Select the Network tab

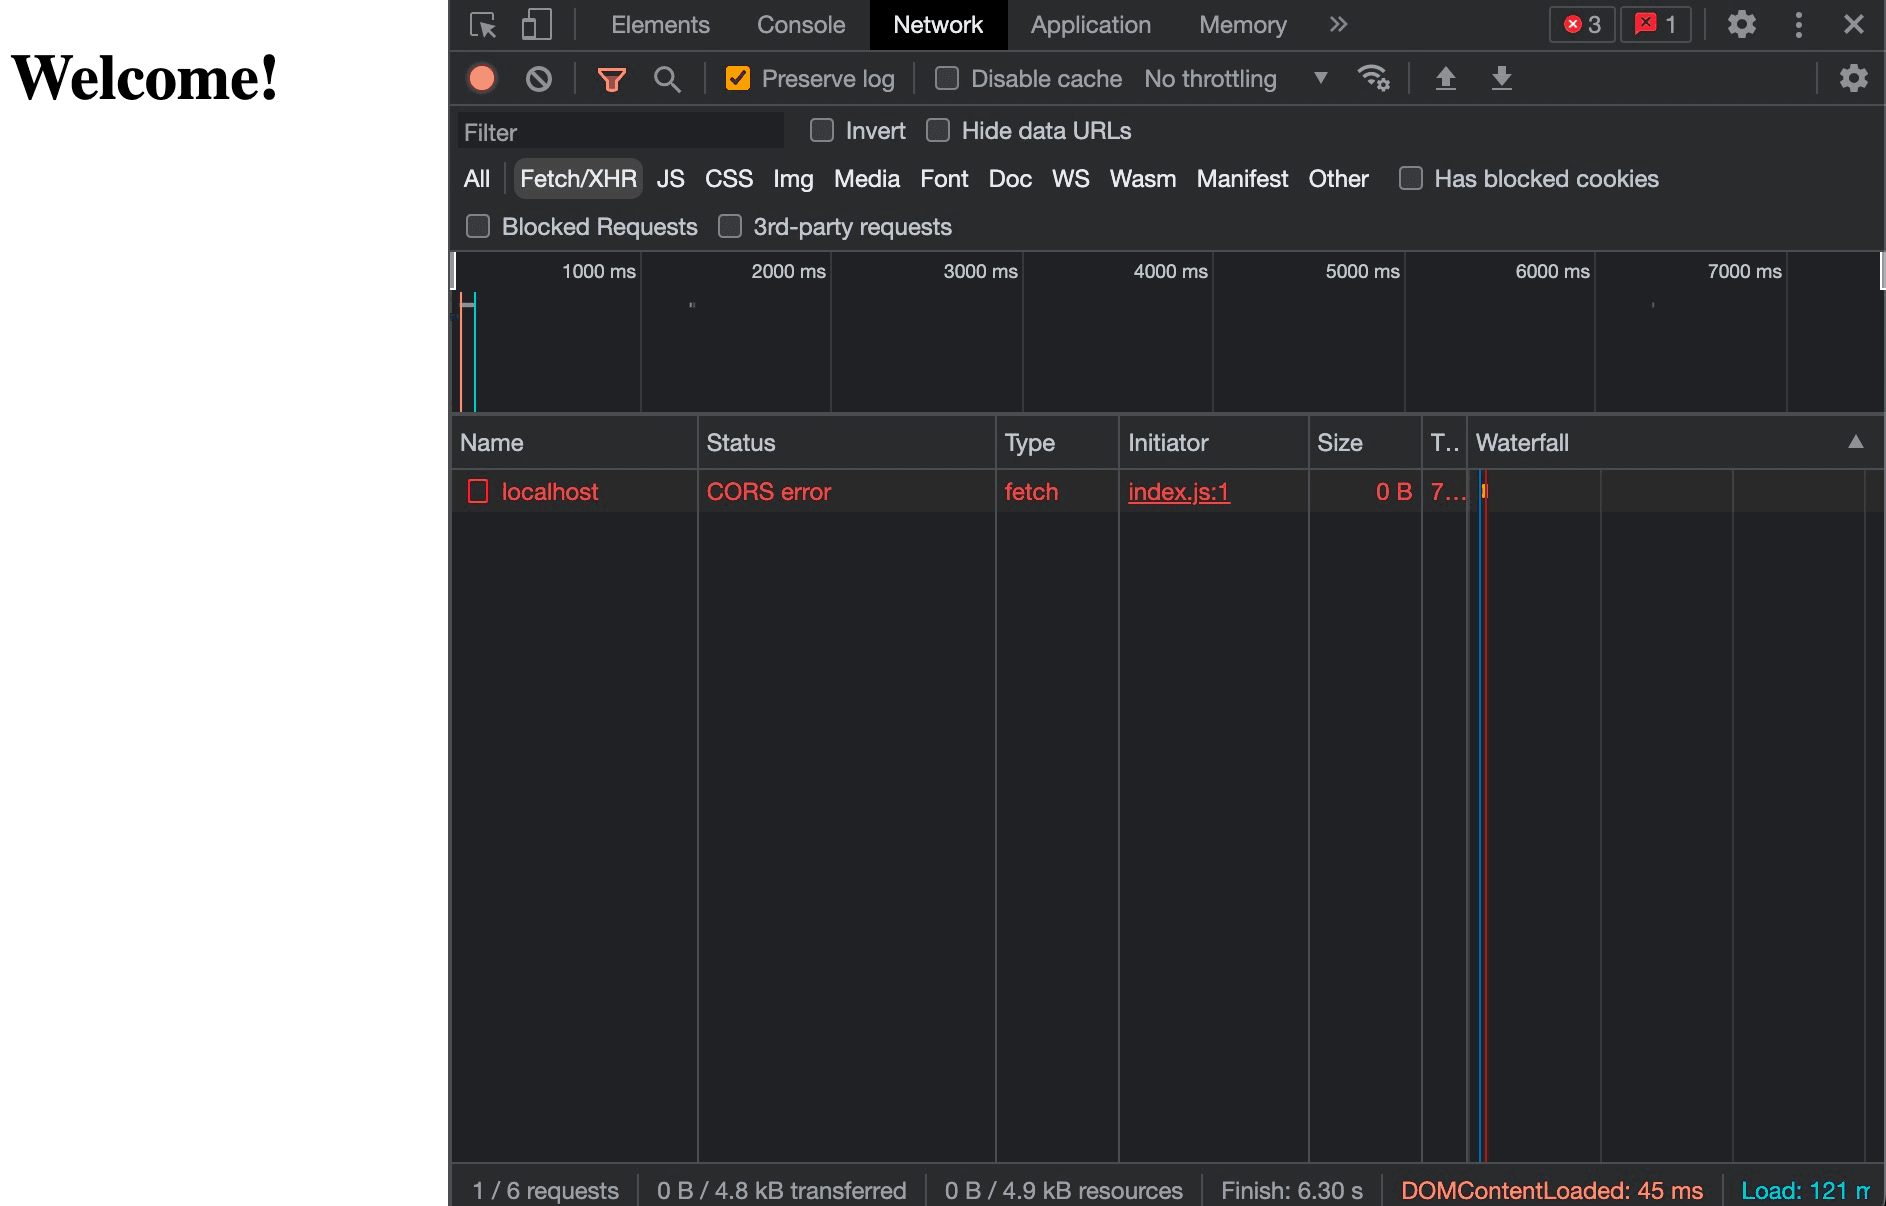tap(938, 25)
